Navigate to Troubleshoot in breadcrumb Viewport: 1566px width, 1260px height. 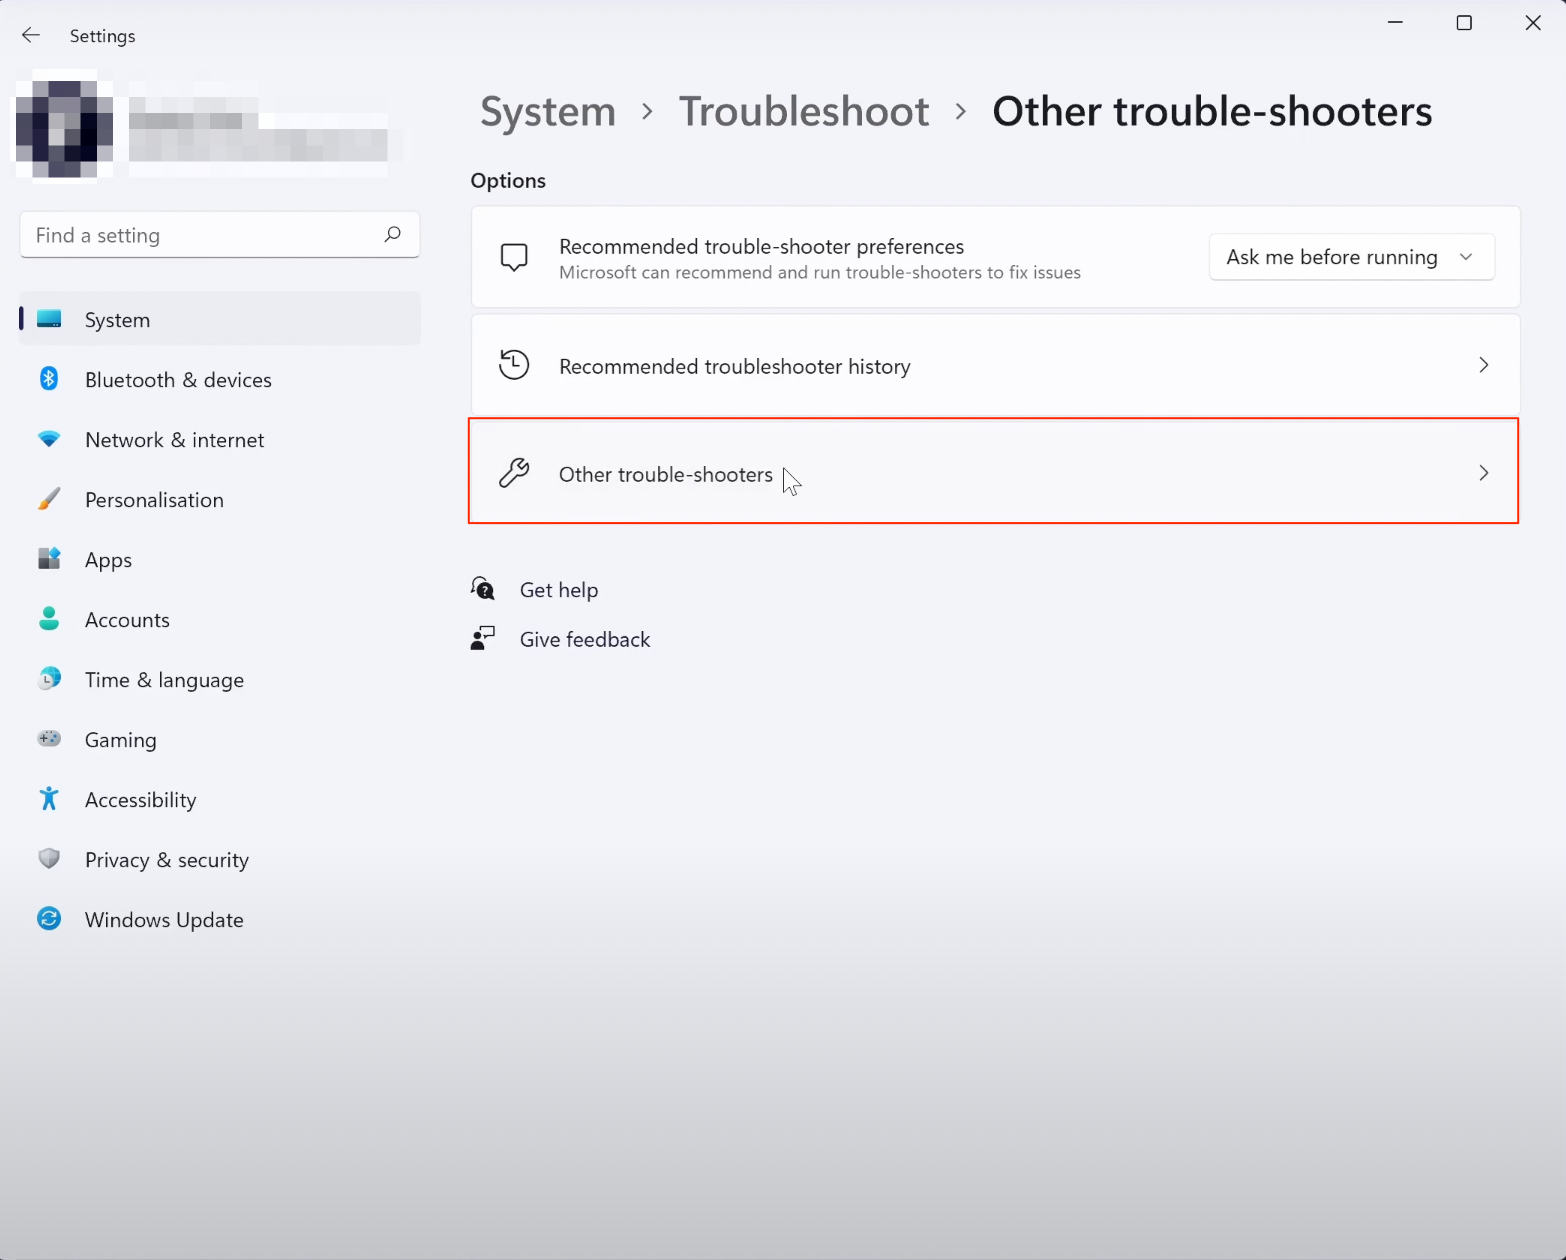click(x=804, y=111)
